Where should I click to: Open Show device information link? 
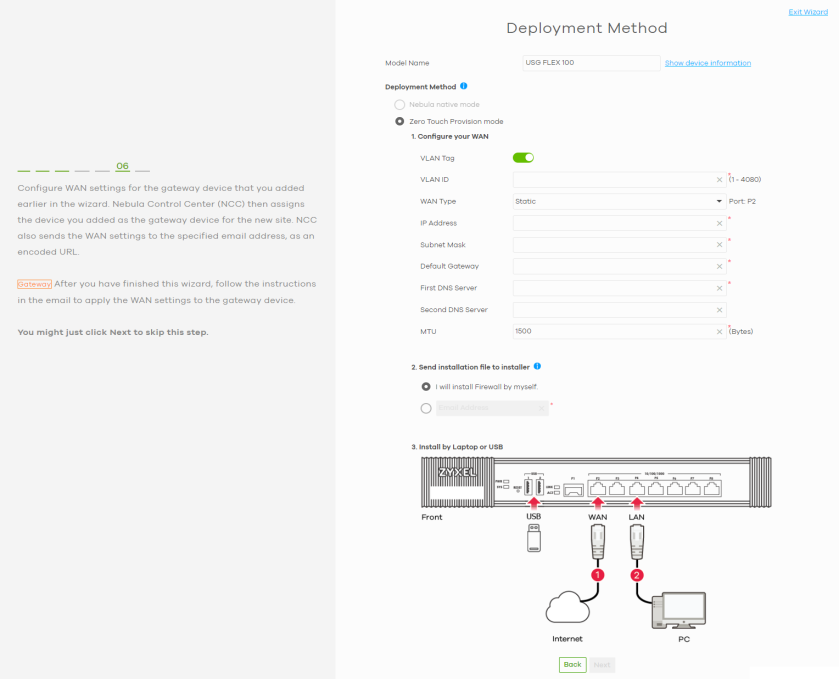(x=708, y=63)
